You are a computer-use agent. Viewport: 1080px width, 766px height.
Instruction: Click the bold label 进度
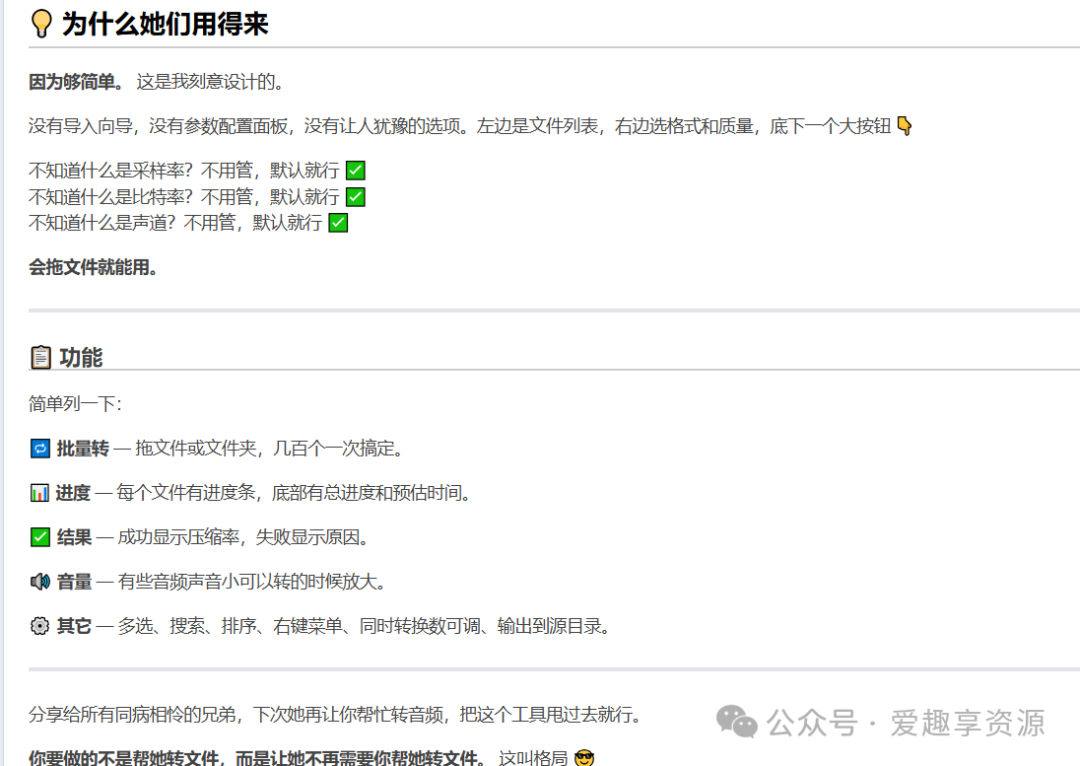pyautogui.click(x=73, y=493)
